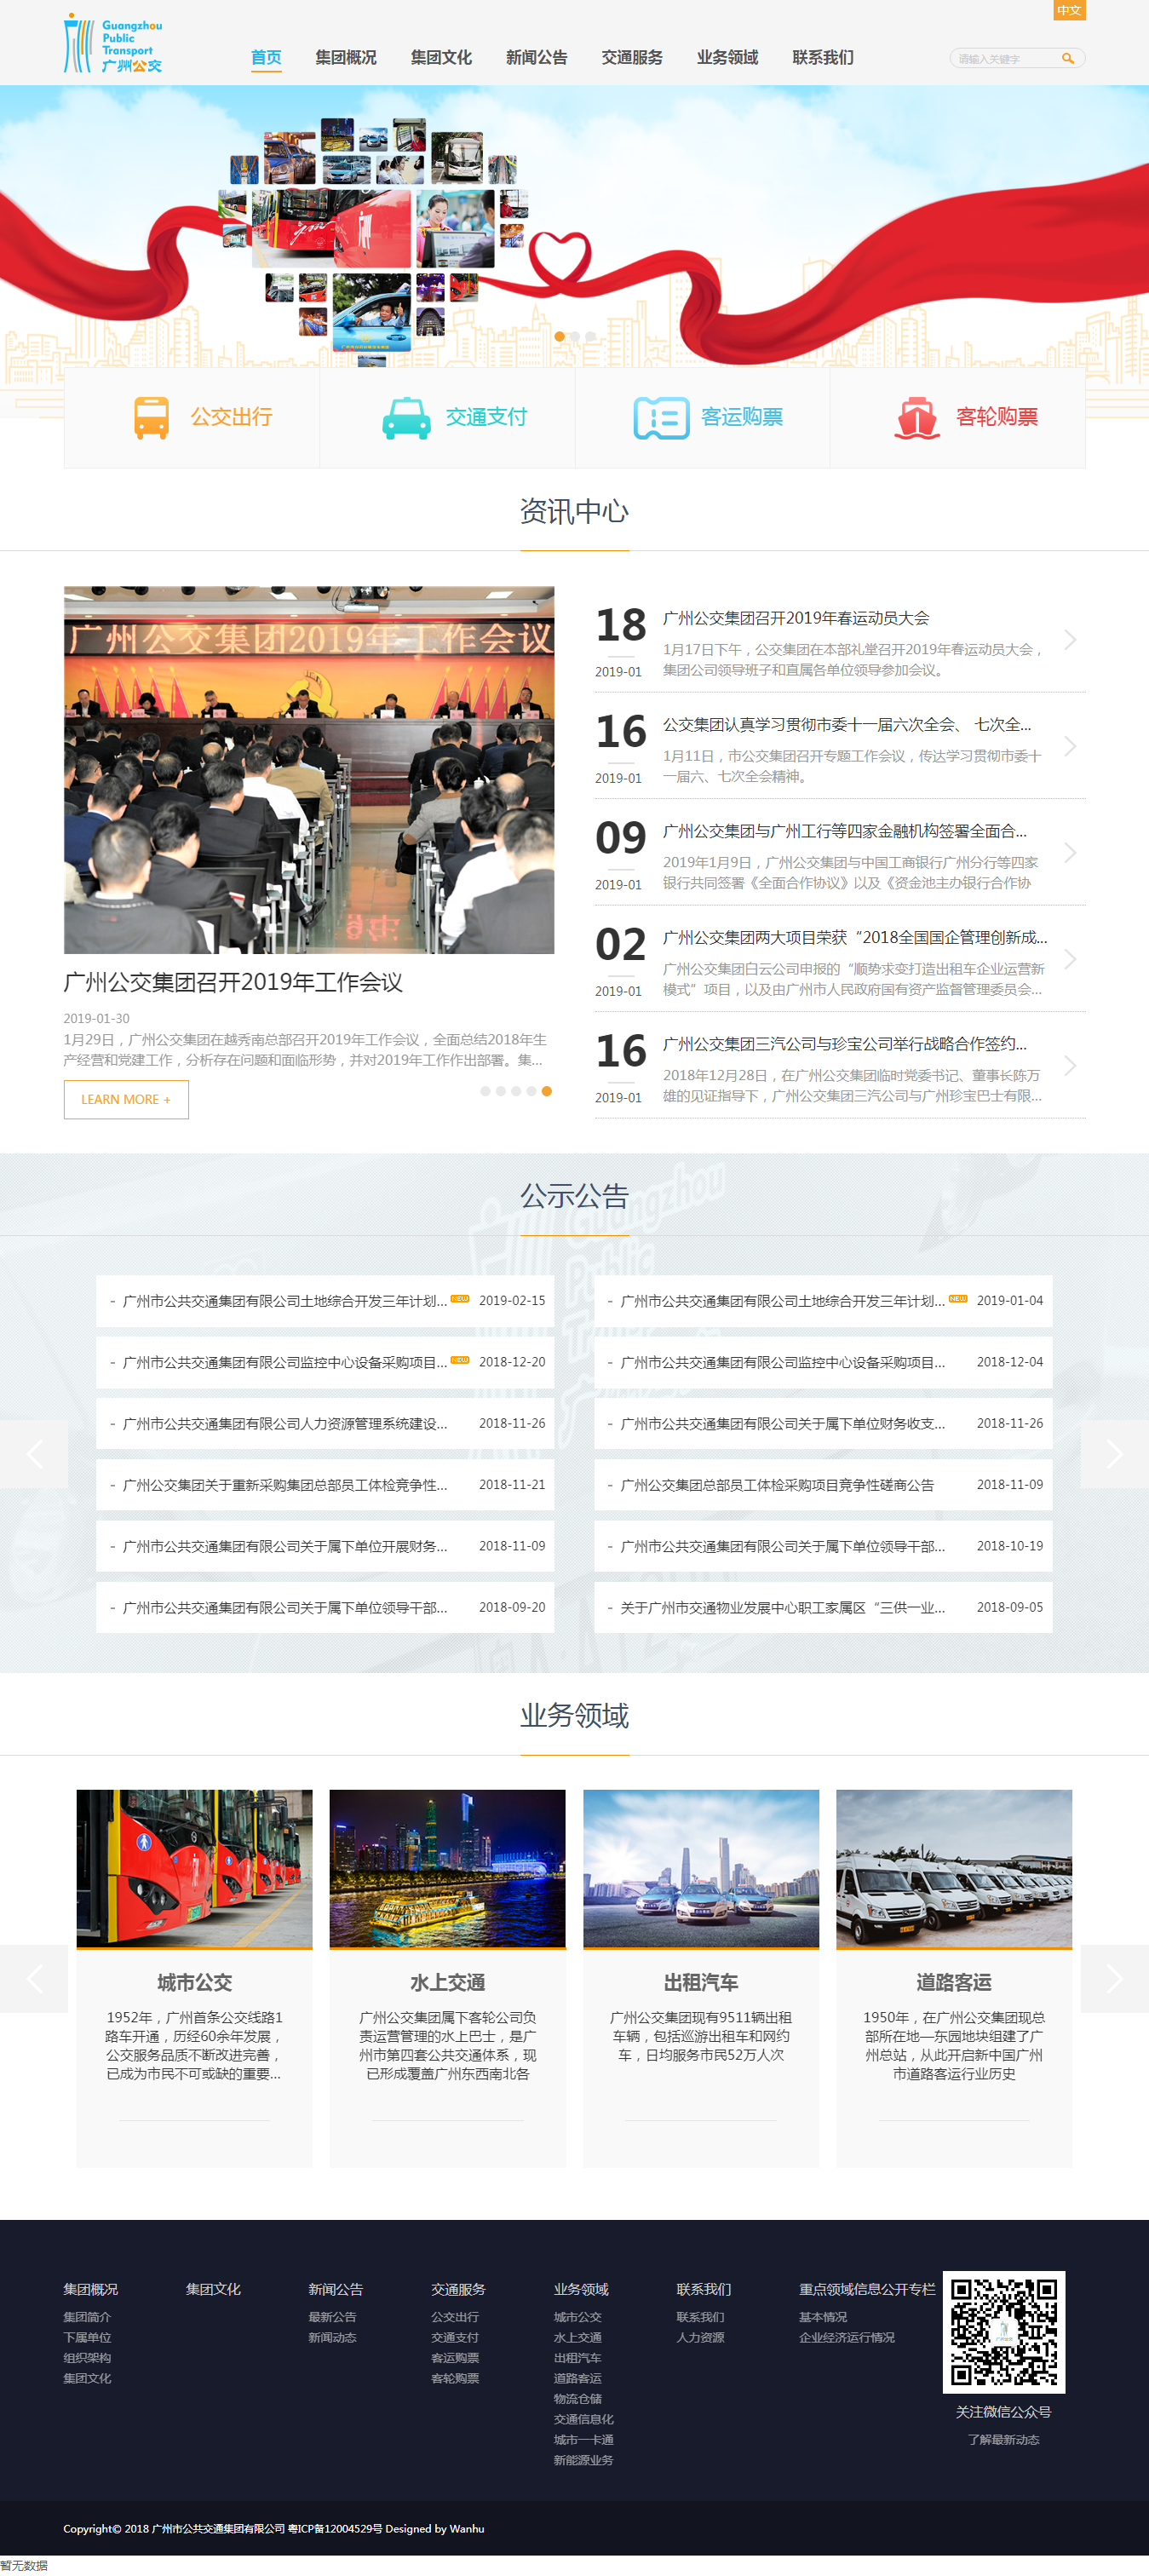This screenshot has height=2576, width=1149.
Task: Click the keyword search input field
Action: click(1003, 59)
